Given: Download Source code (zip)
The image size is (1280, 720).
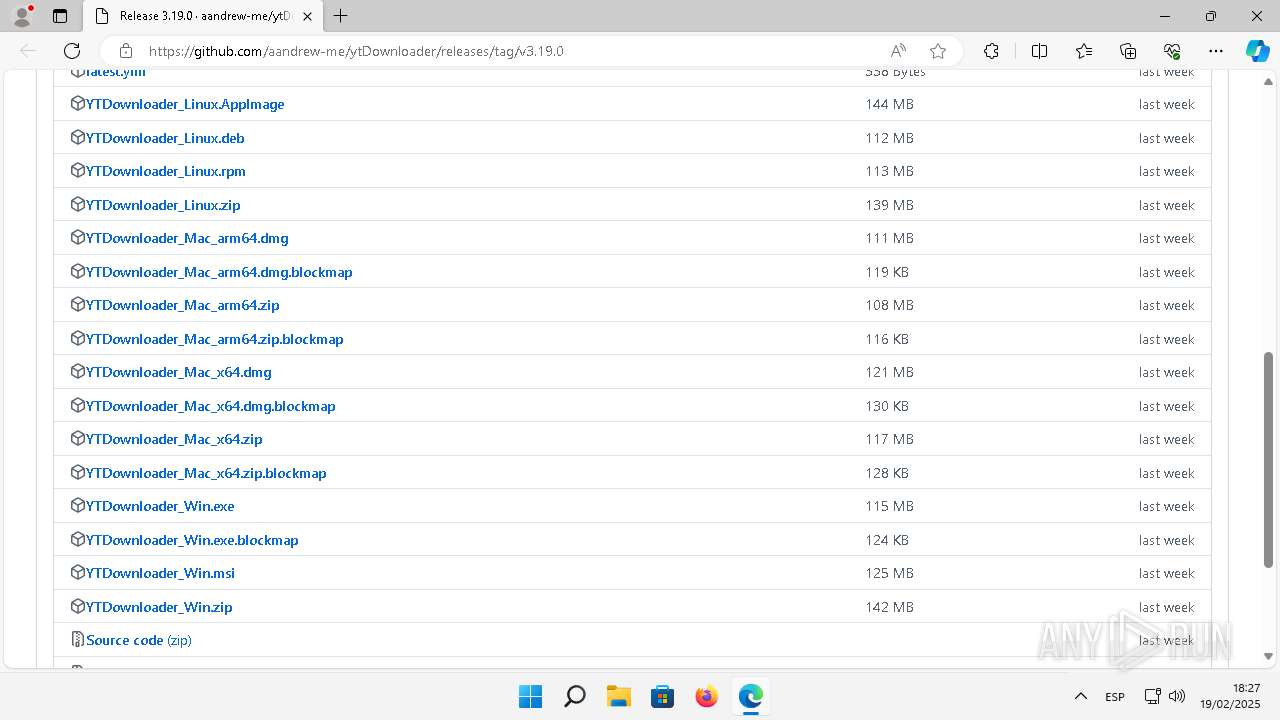Looking at the screenshot, I should click(139, 640).
